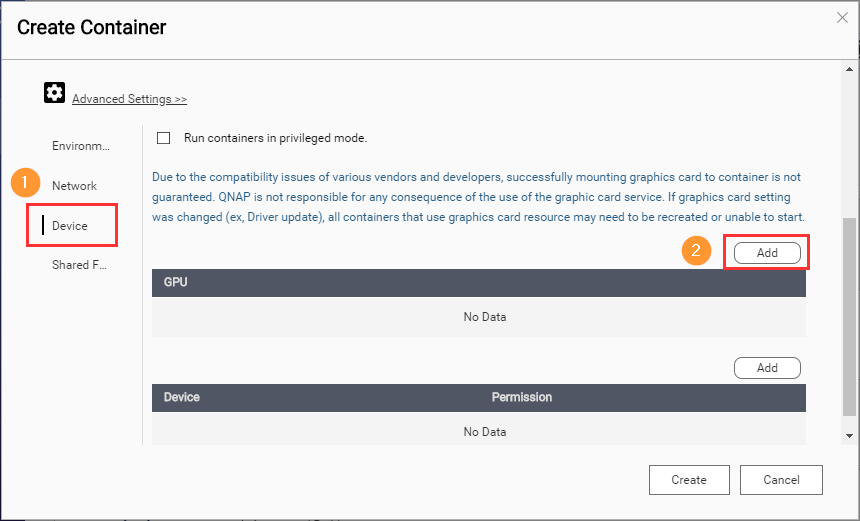Switch to the Network tab
This screenshot has height=521, width=860.
[75, 186]
